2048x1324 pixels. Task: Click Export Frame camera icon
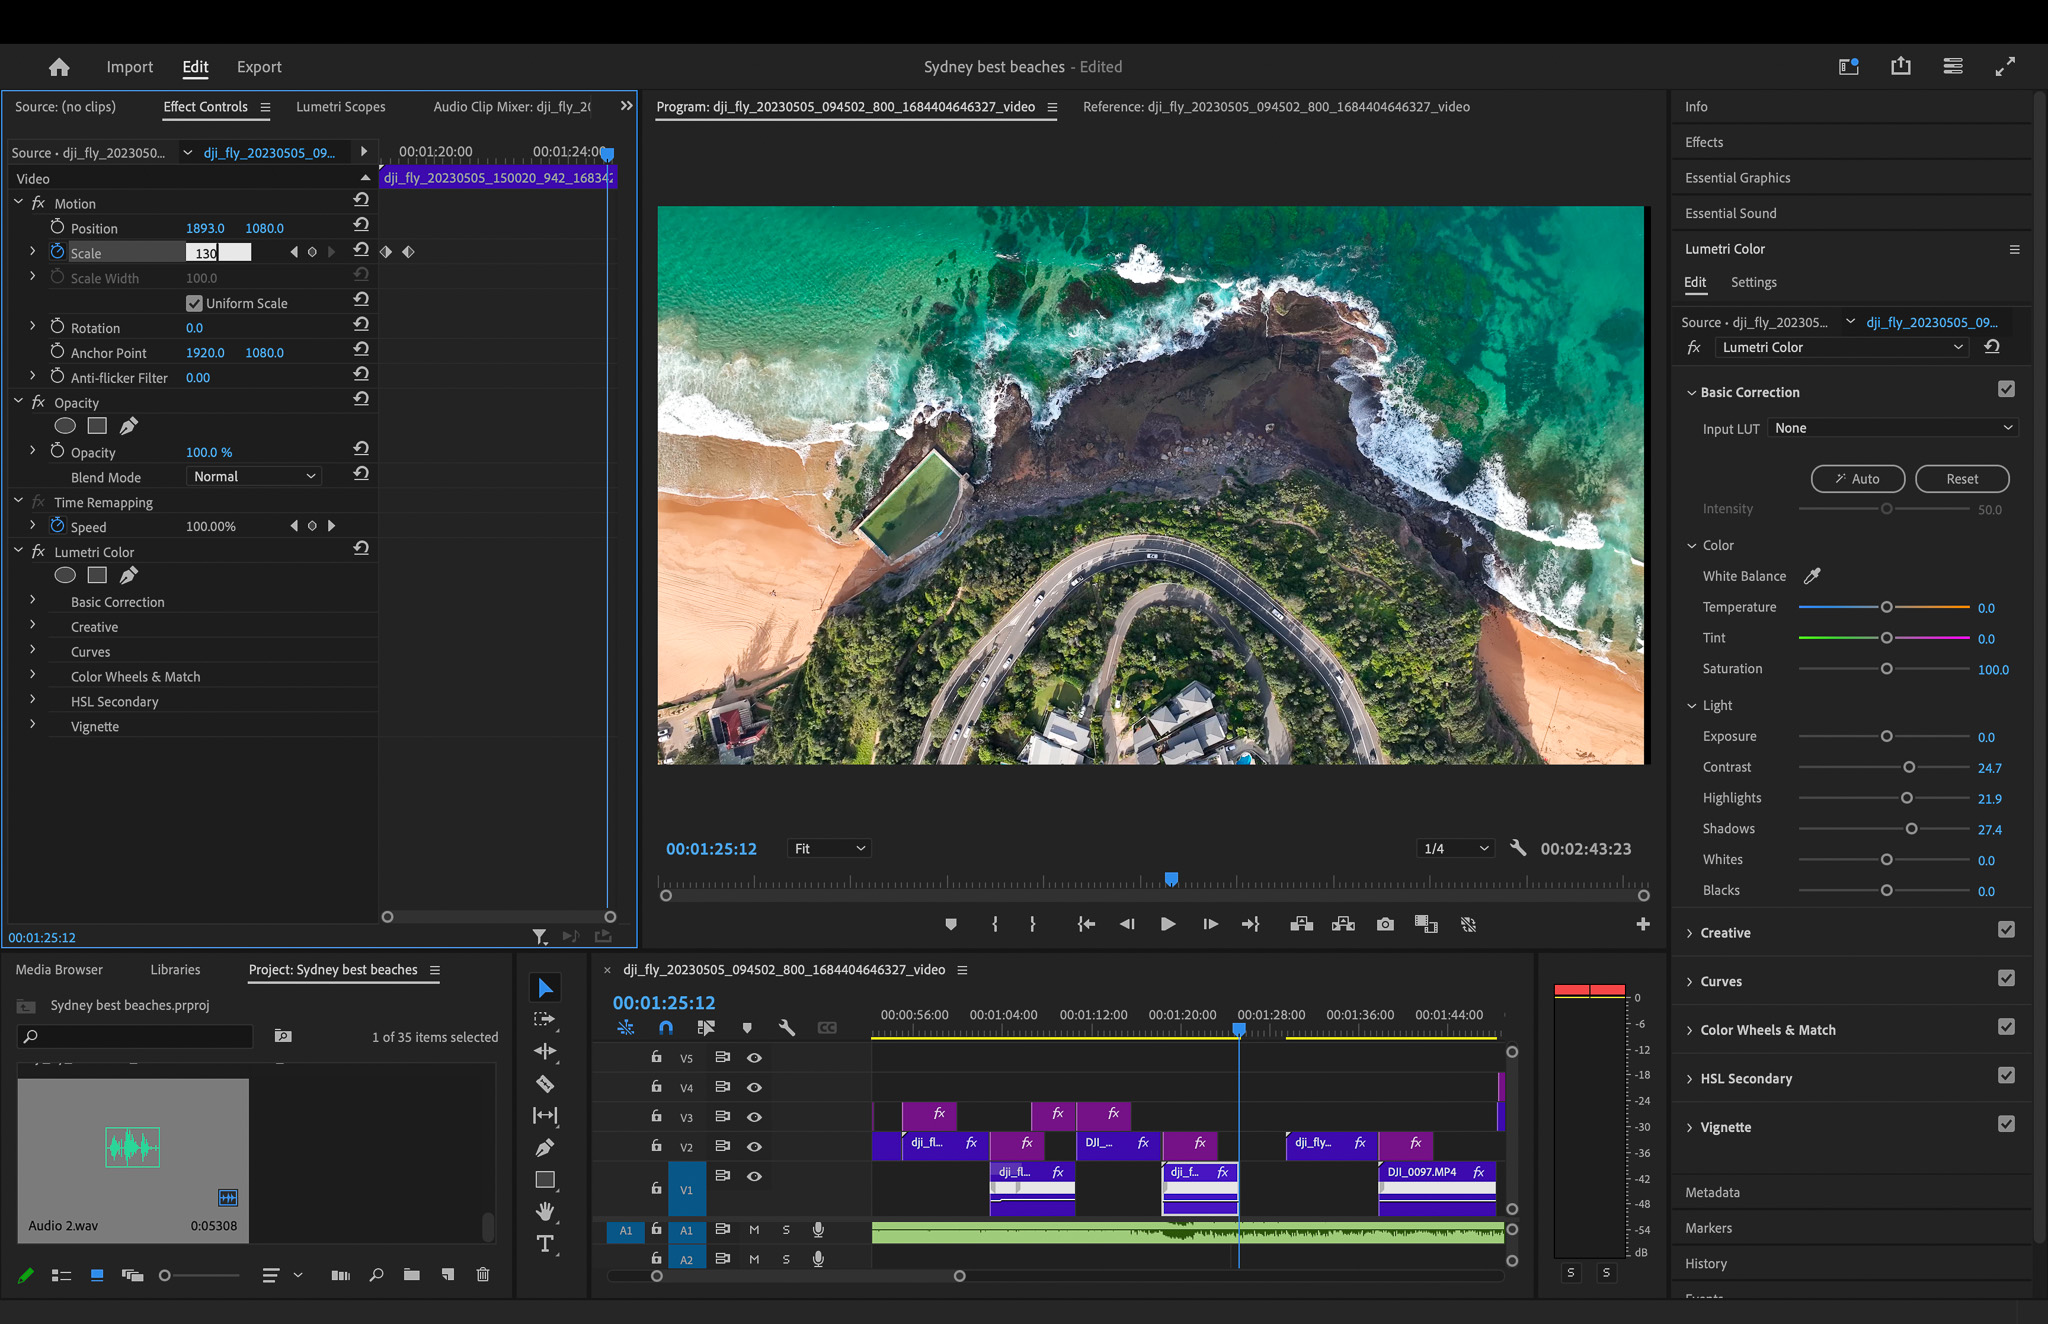tap(1385, 925)
